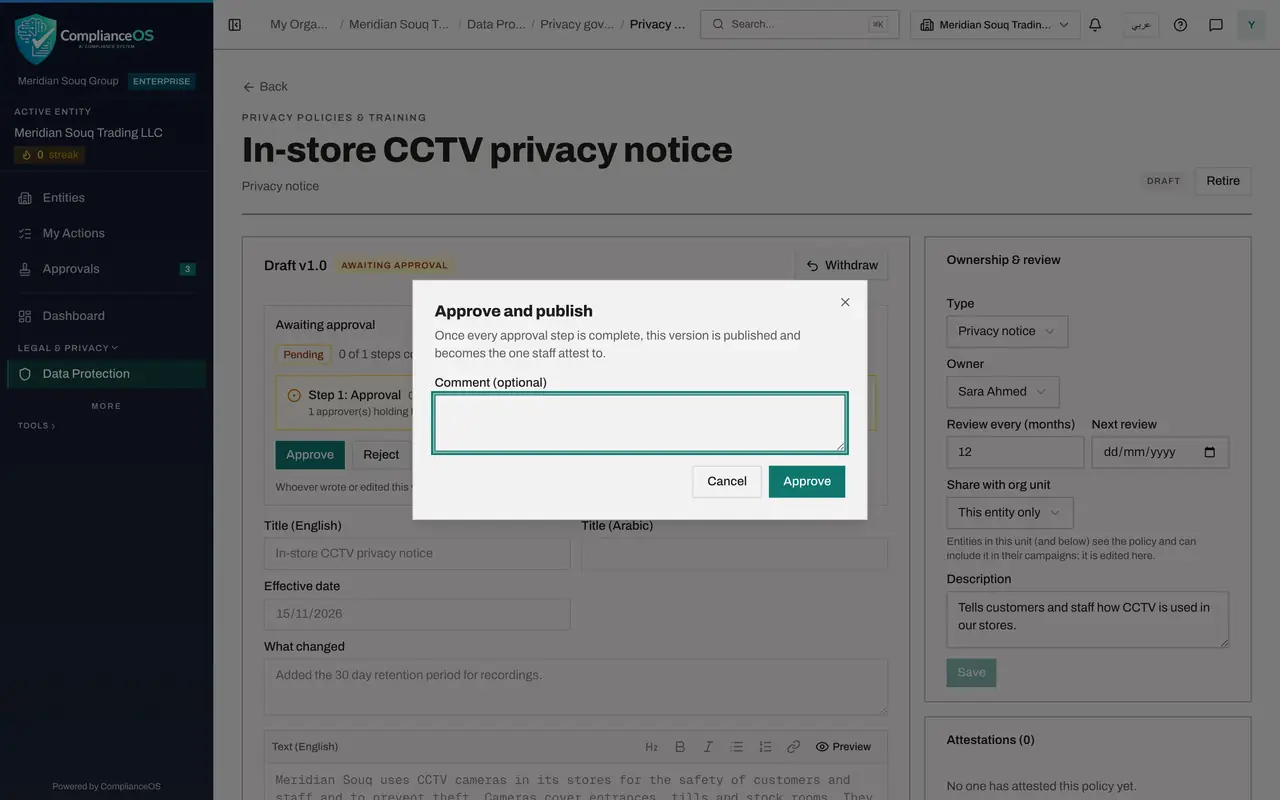Open the help question-mark icon

click(x=1180, y=25)
